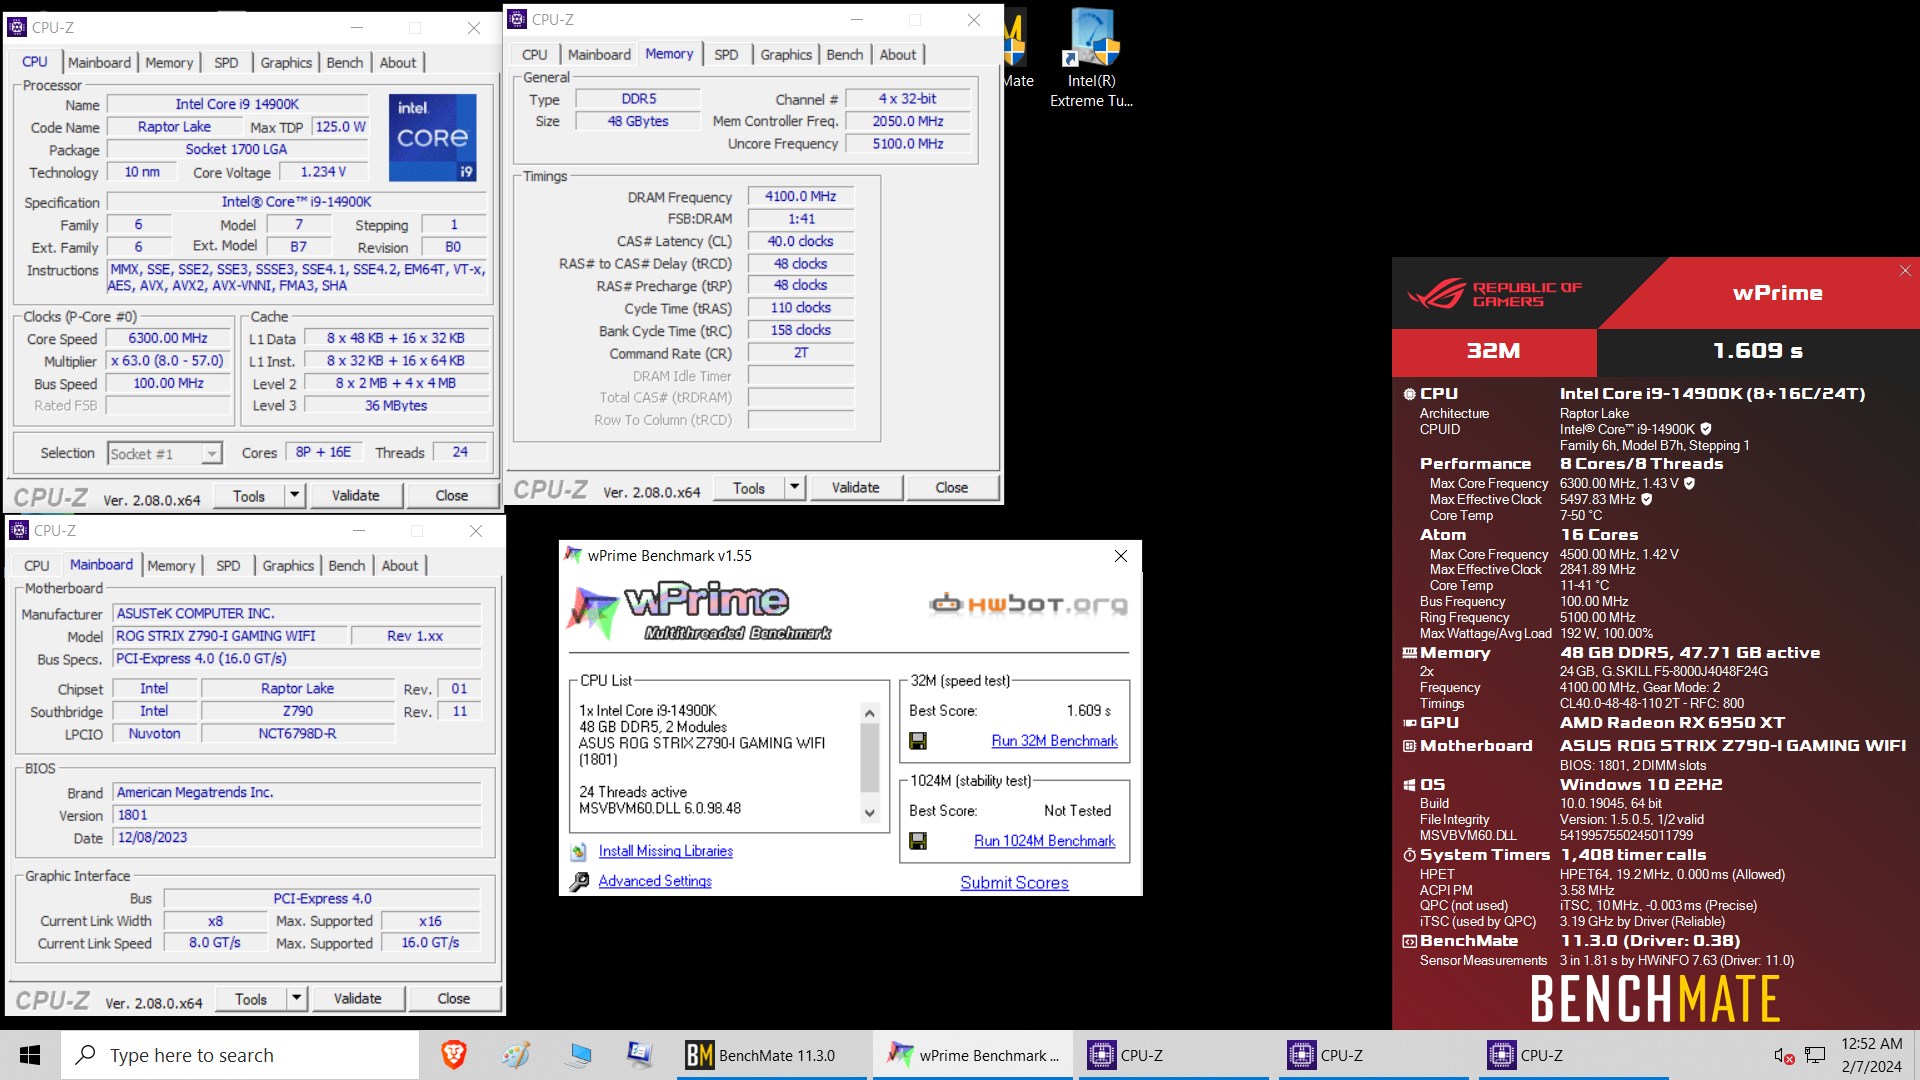Click the last CPU-Z taskbar item
1920x1080 pixels.
1573,1055
